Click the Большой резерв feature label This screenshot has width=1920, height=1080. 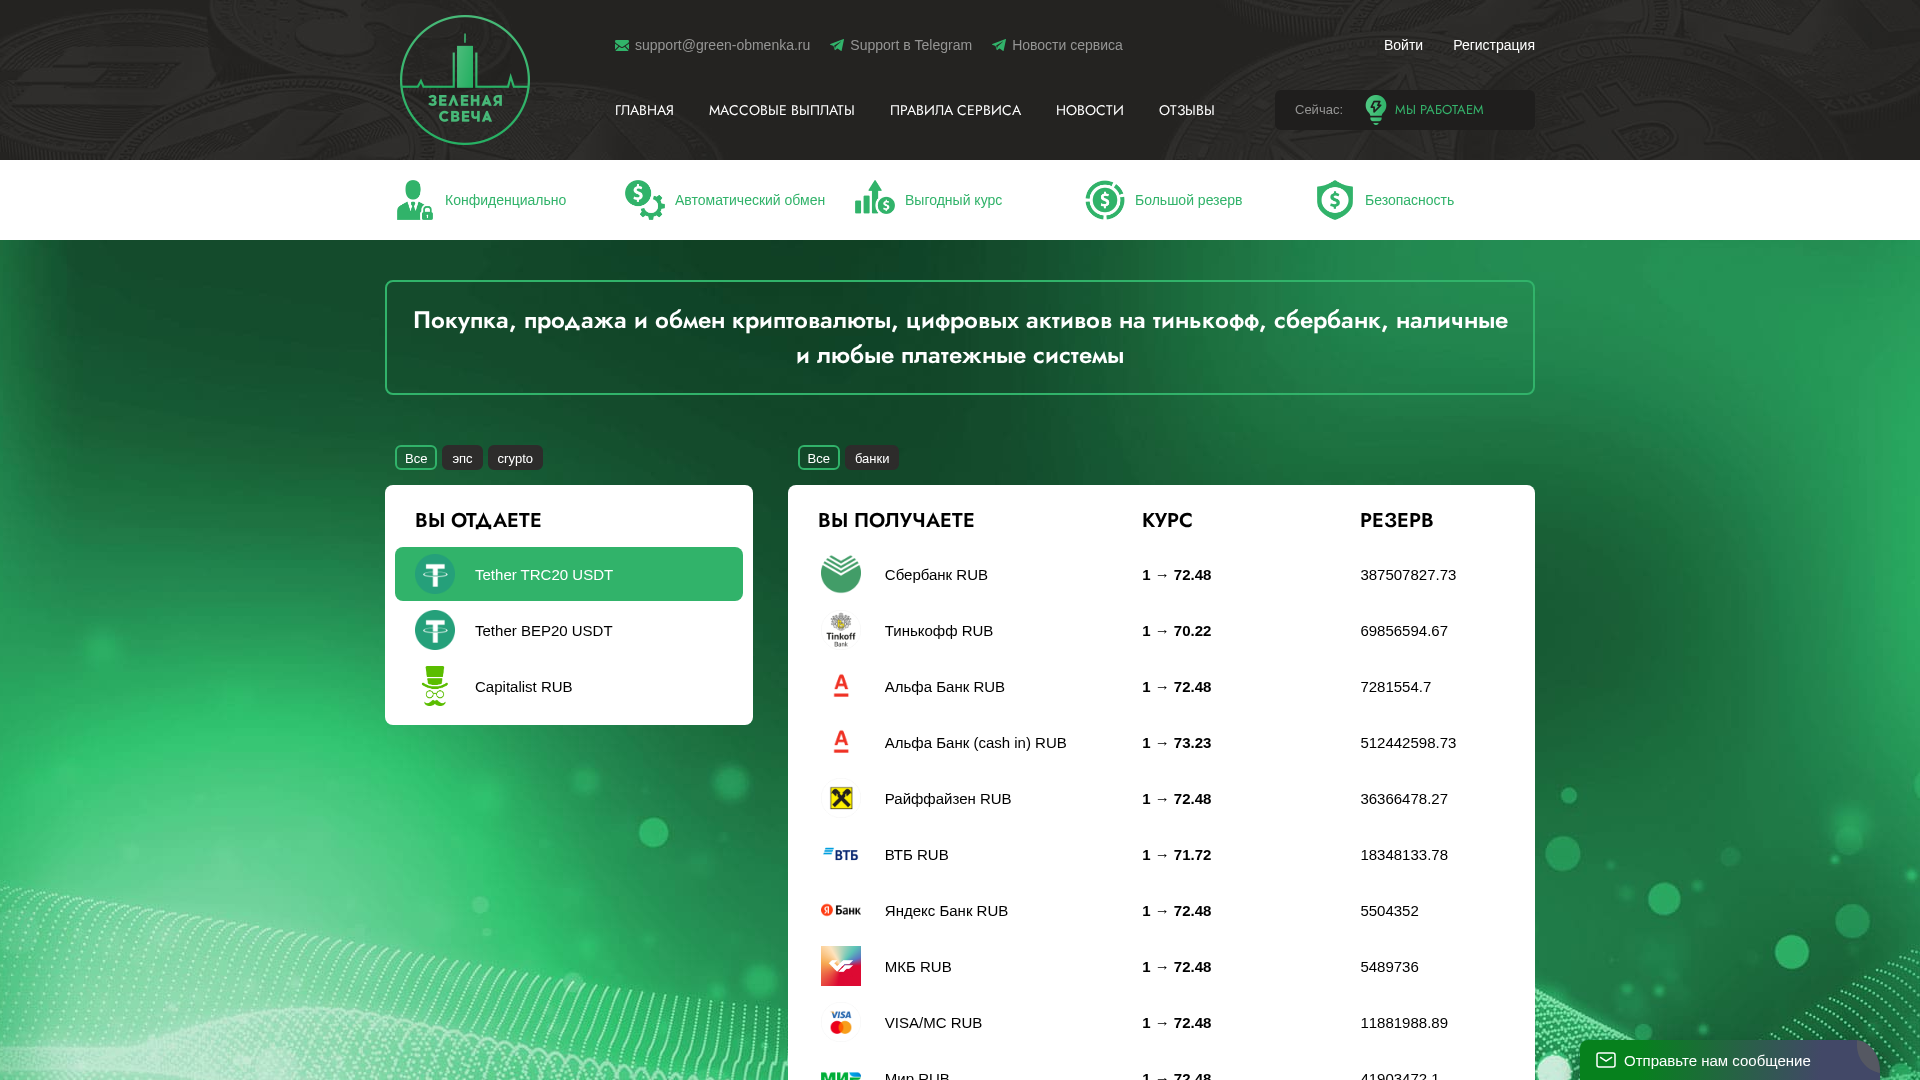(x=1188, y=200)
